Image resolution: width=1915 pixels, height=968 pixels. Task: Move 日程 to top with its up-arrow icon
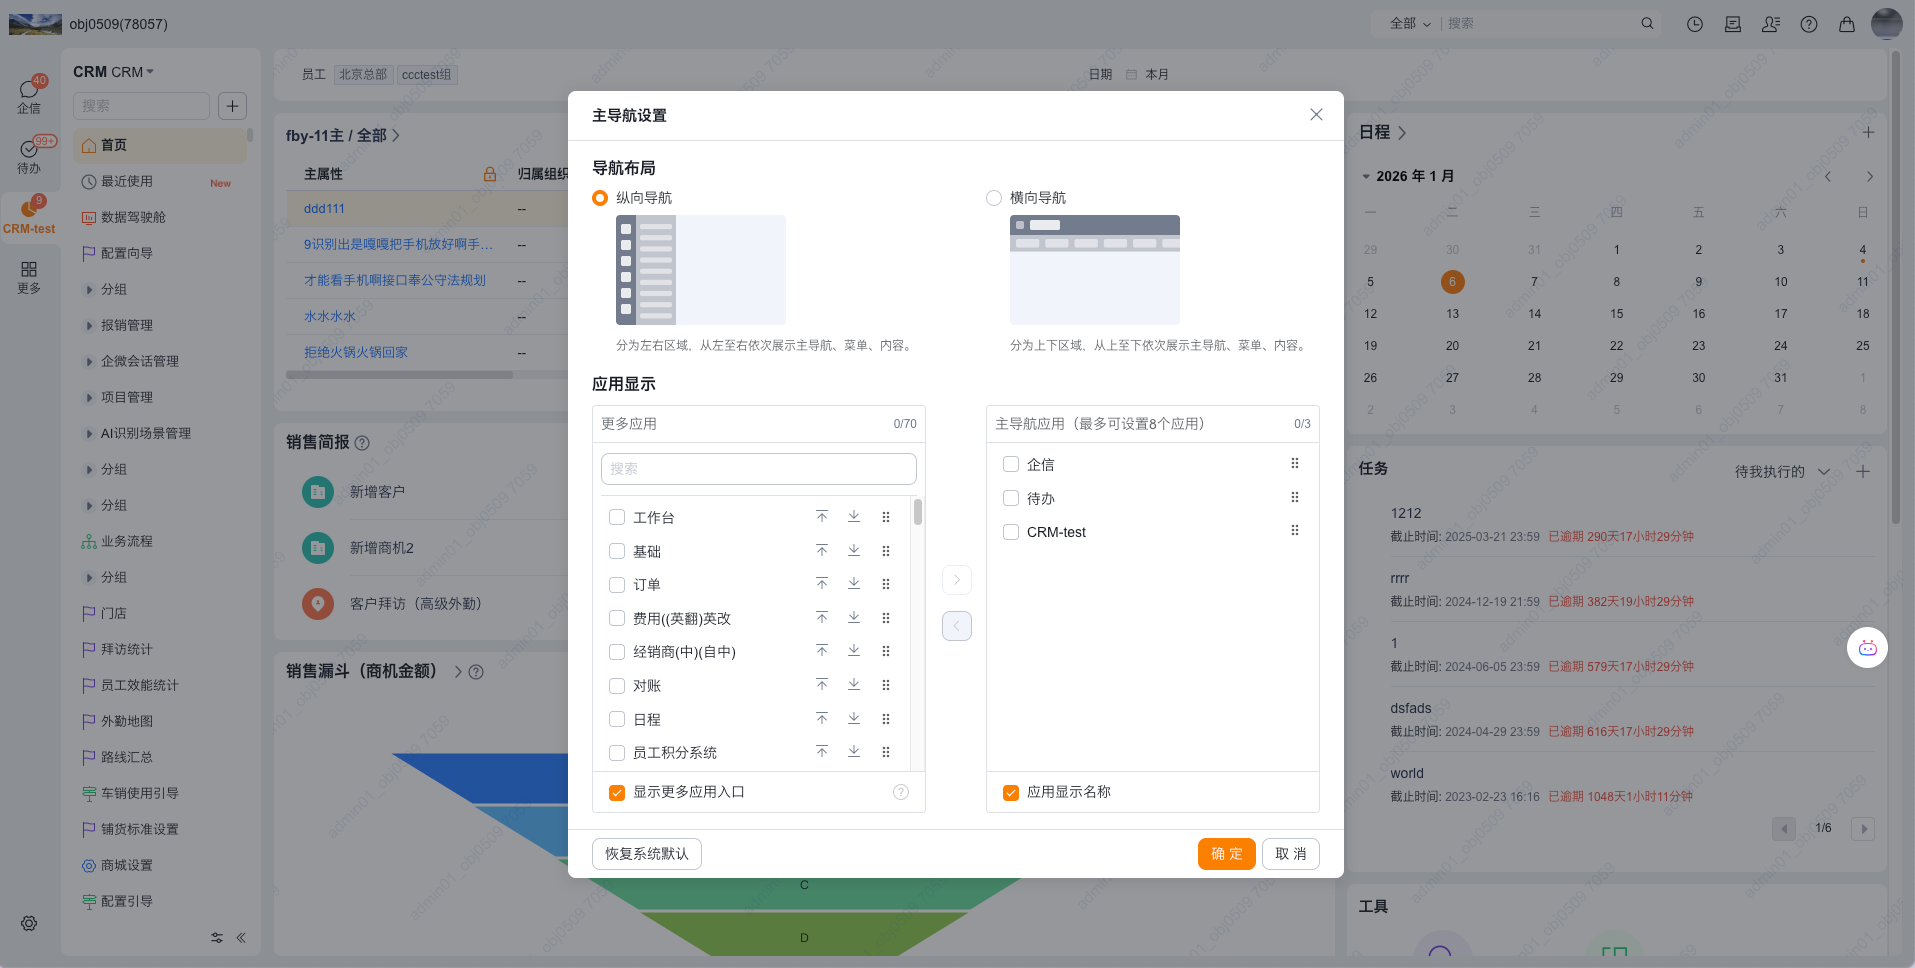click(822, 719)
